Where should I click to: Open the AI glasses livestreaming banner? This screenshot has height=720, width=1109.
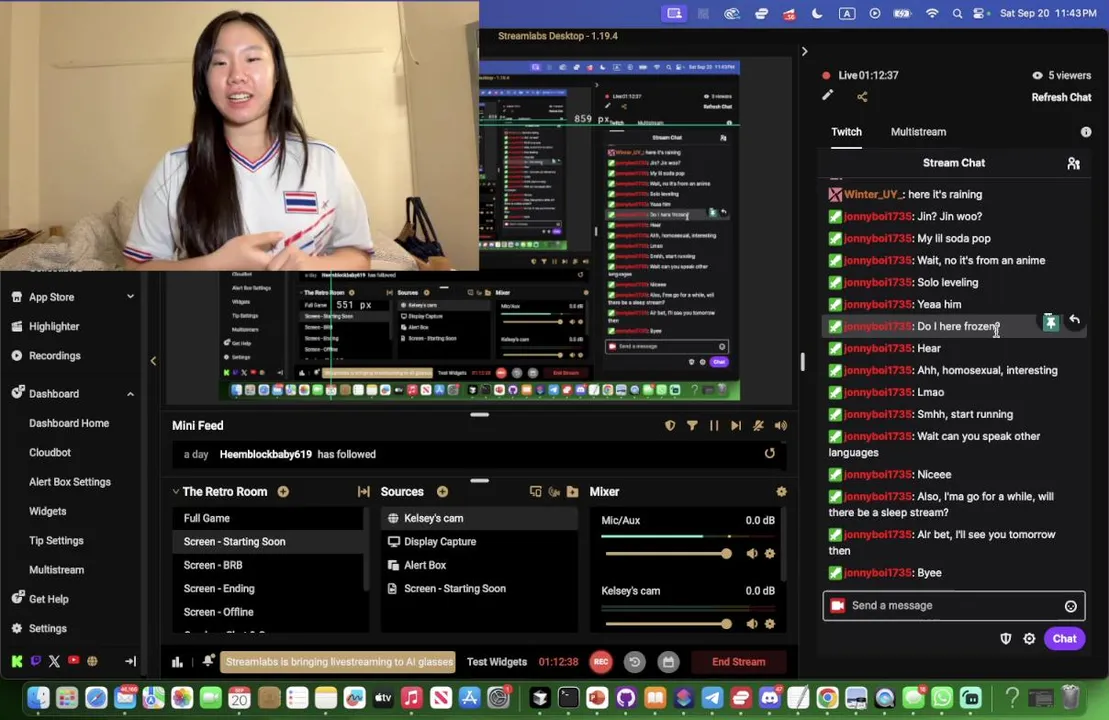point(339,662)
